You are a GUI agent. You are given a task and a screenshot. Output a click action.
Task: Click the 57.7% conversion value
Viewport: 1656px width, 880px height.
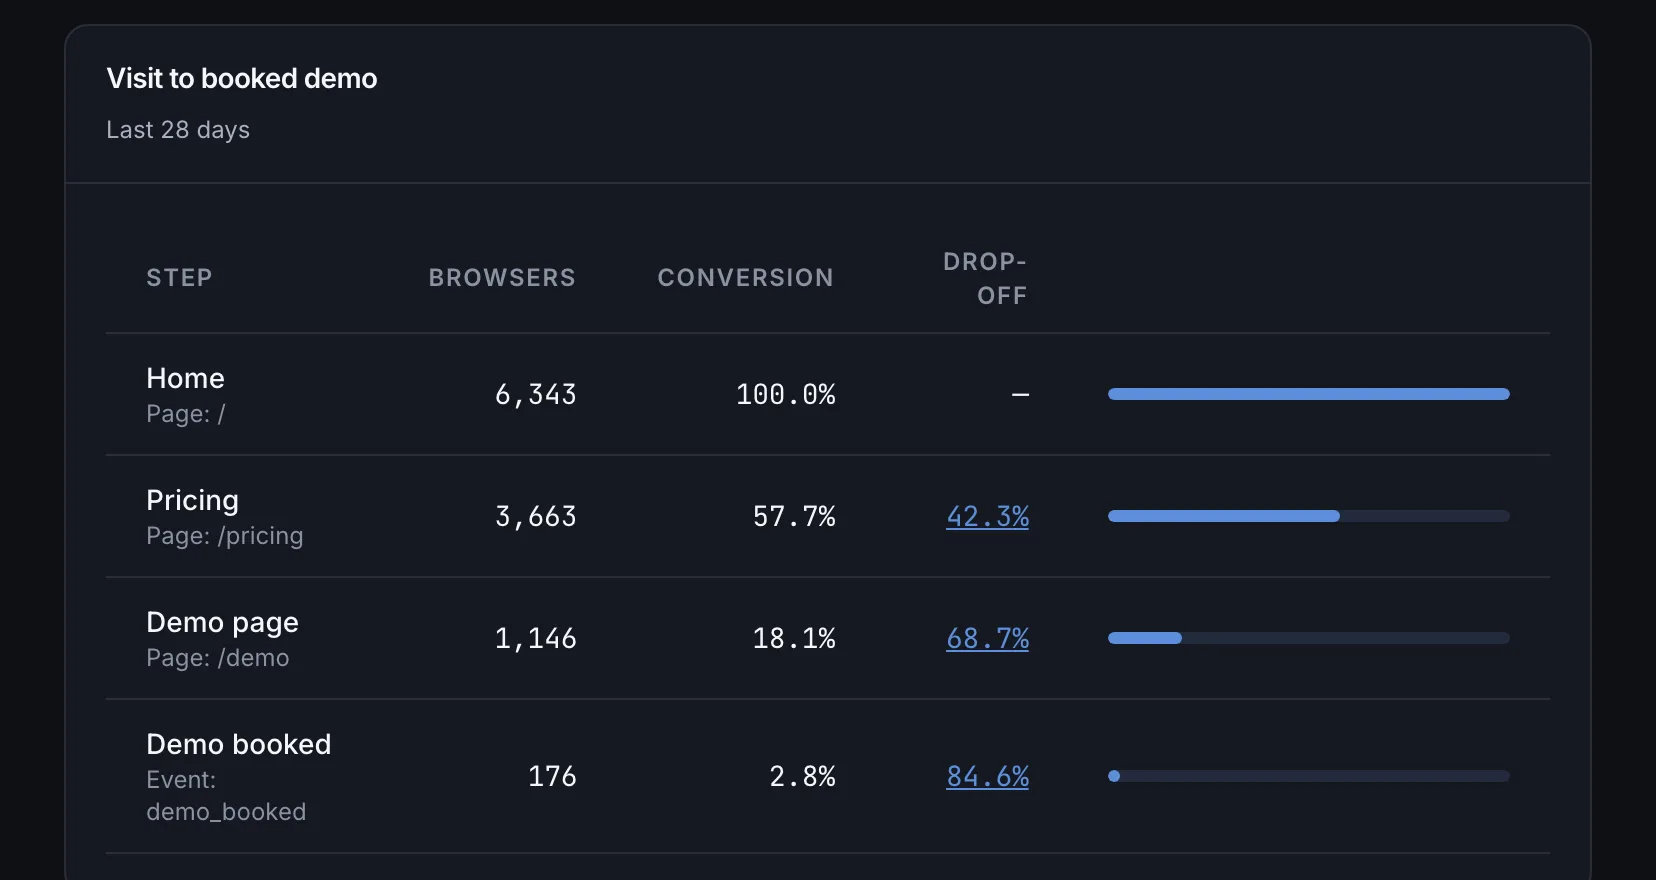794,517
